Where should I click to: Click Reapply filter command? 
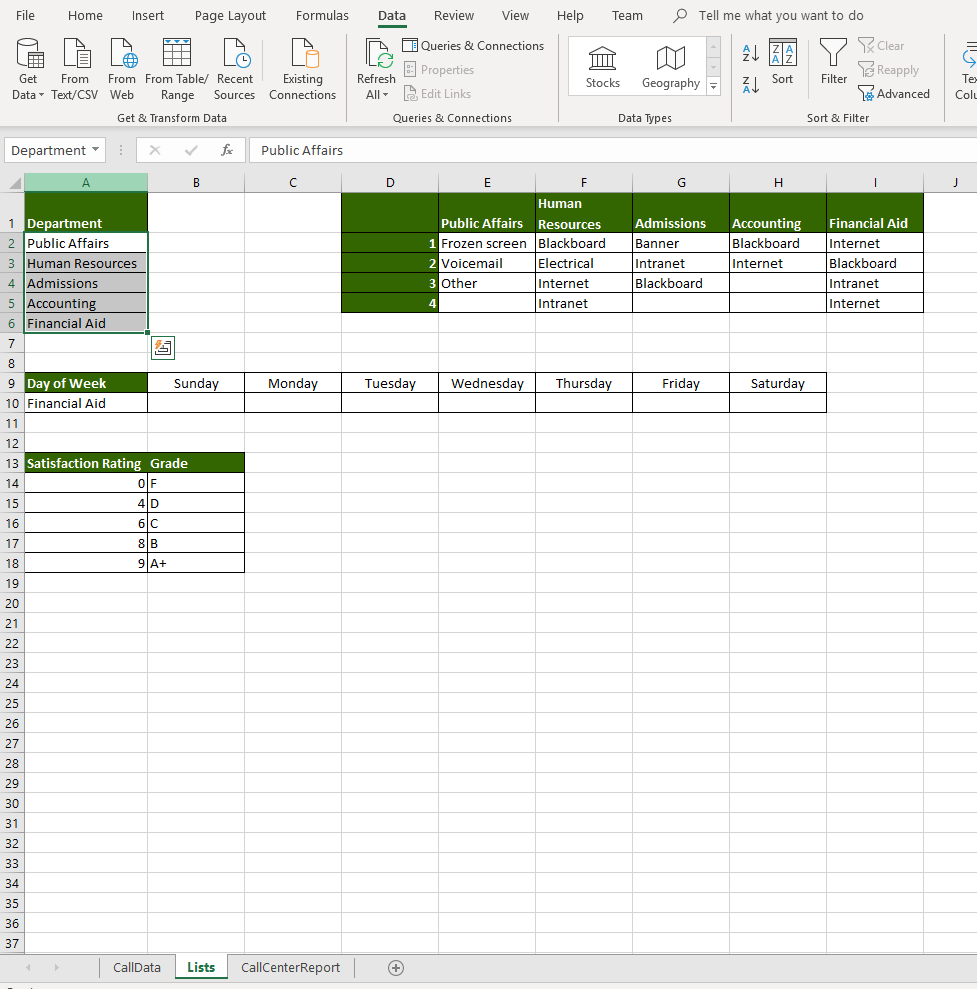pos(888,69)
